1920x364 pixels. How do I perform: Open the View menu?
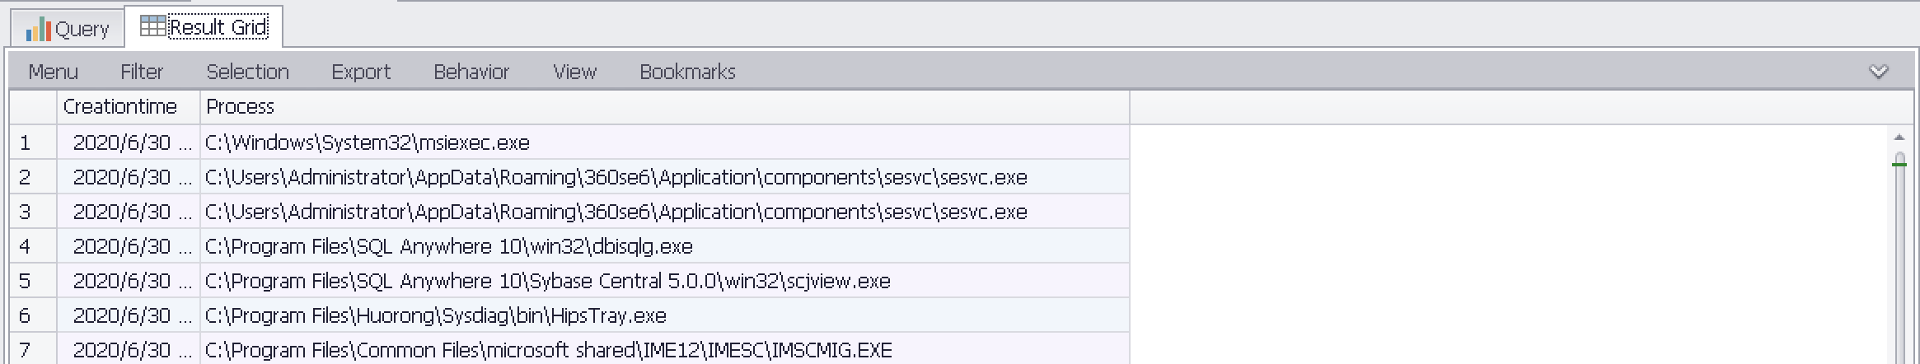(x=574, y=72)
